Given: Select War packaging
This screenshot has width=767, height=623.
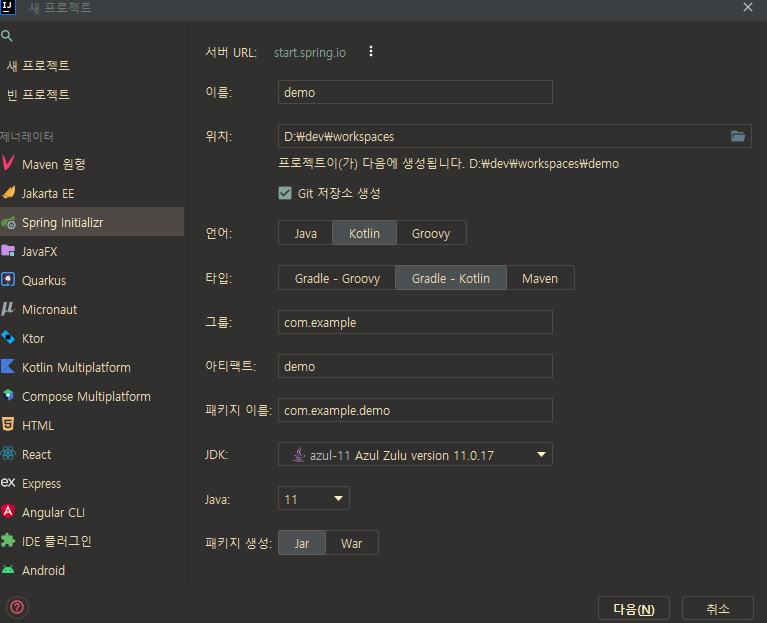Looking at the screenshot, I should click(352, 543).
